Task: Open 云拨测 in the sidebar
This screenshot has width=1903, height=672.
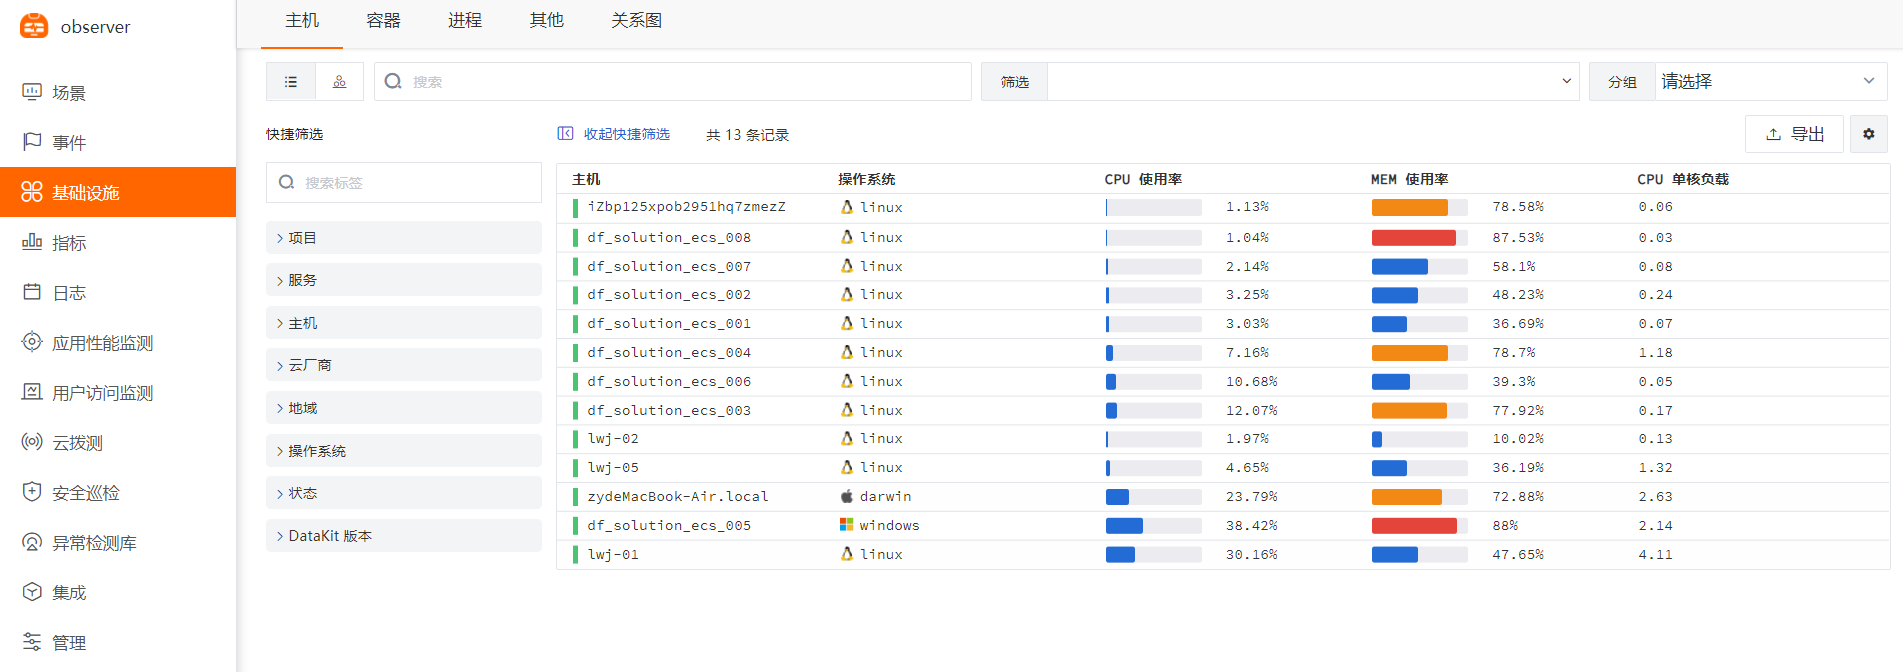Action: 77,443
